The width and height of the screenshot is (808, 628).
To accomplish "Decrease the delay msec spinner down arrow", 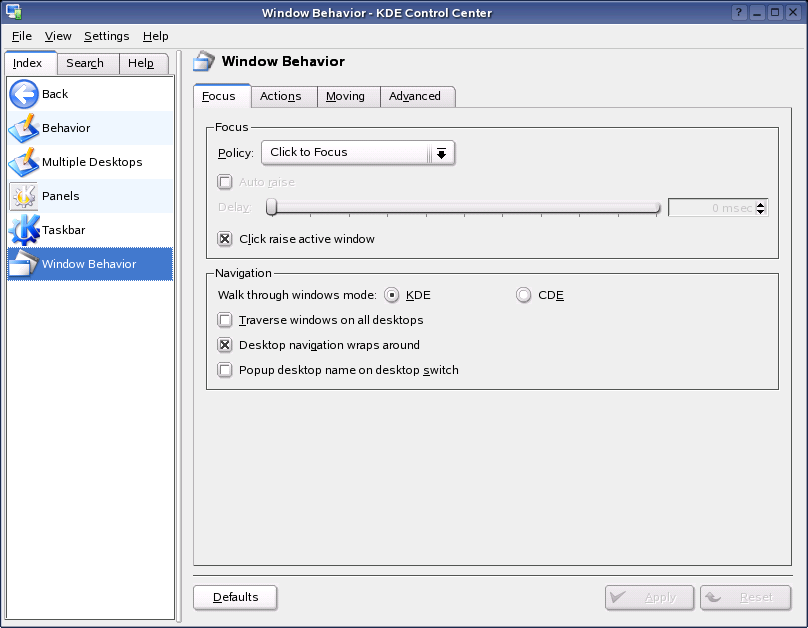I will 761,211.
